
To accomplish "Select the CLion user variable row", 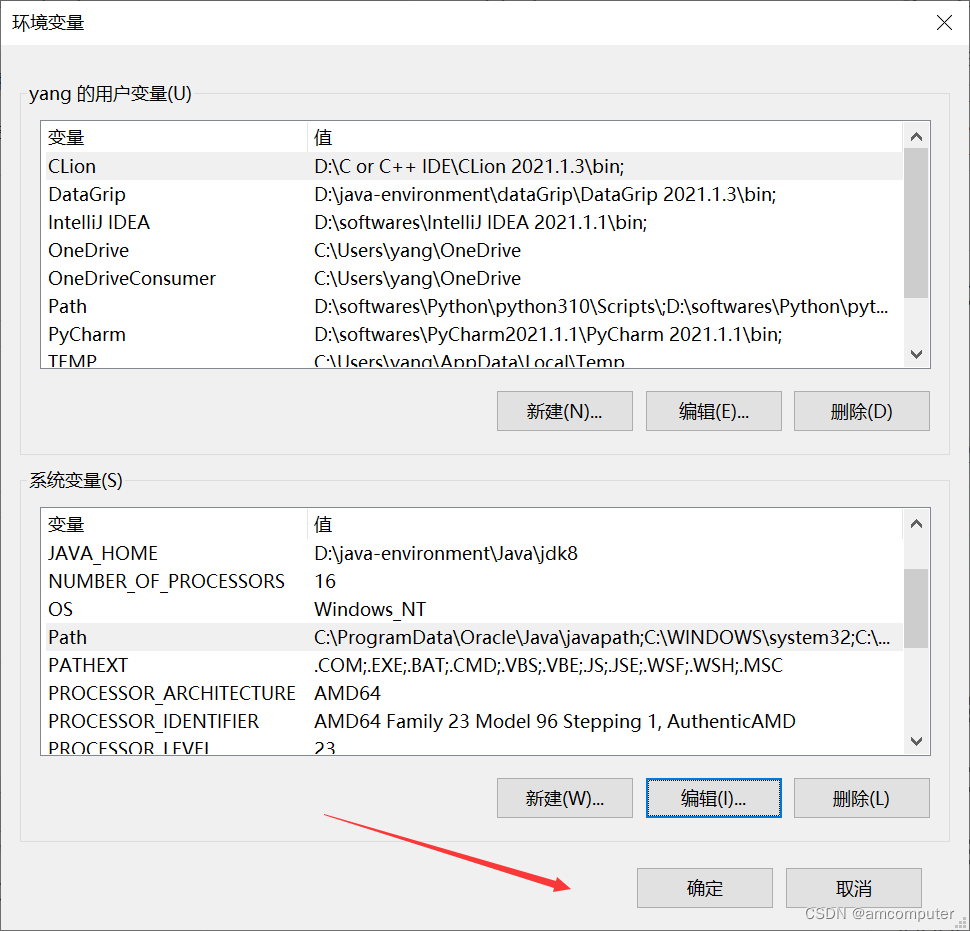I will pos(474,166).
